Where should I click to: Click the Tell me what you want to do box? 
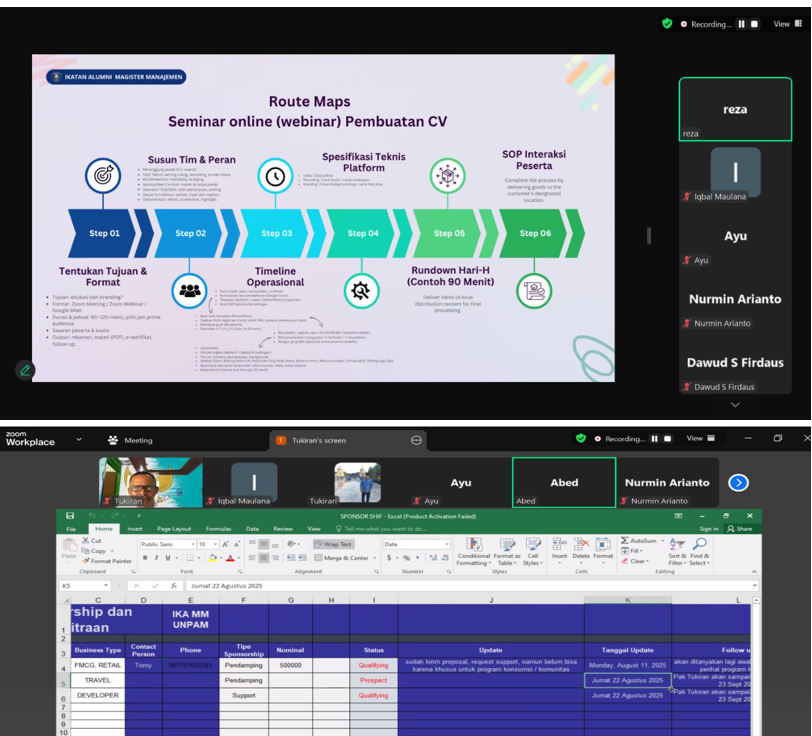381,529
